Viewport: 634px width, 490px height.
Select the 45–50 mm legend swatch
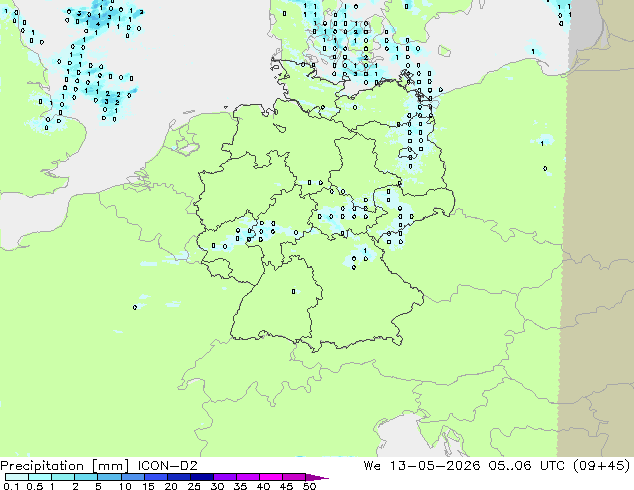[x=294, y=477]
